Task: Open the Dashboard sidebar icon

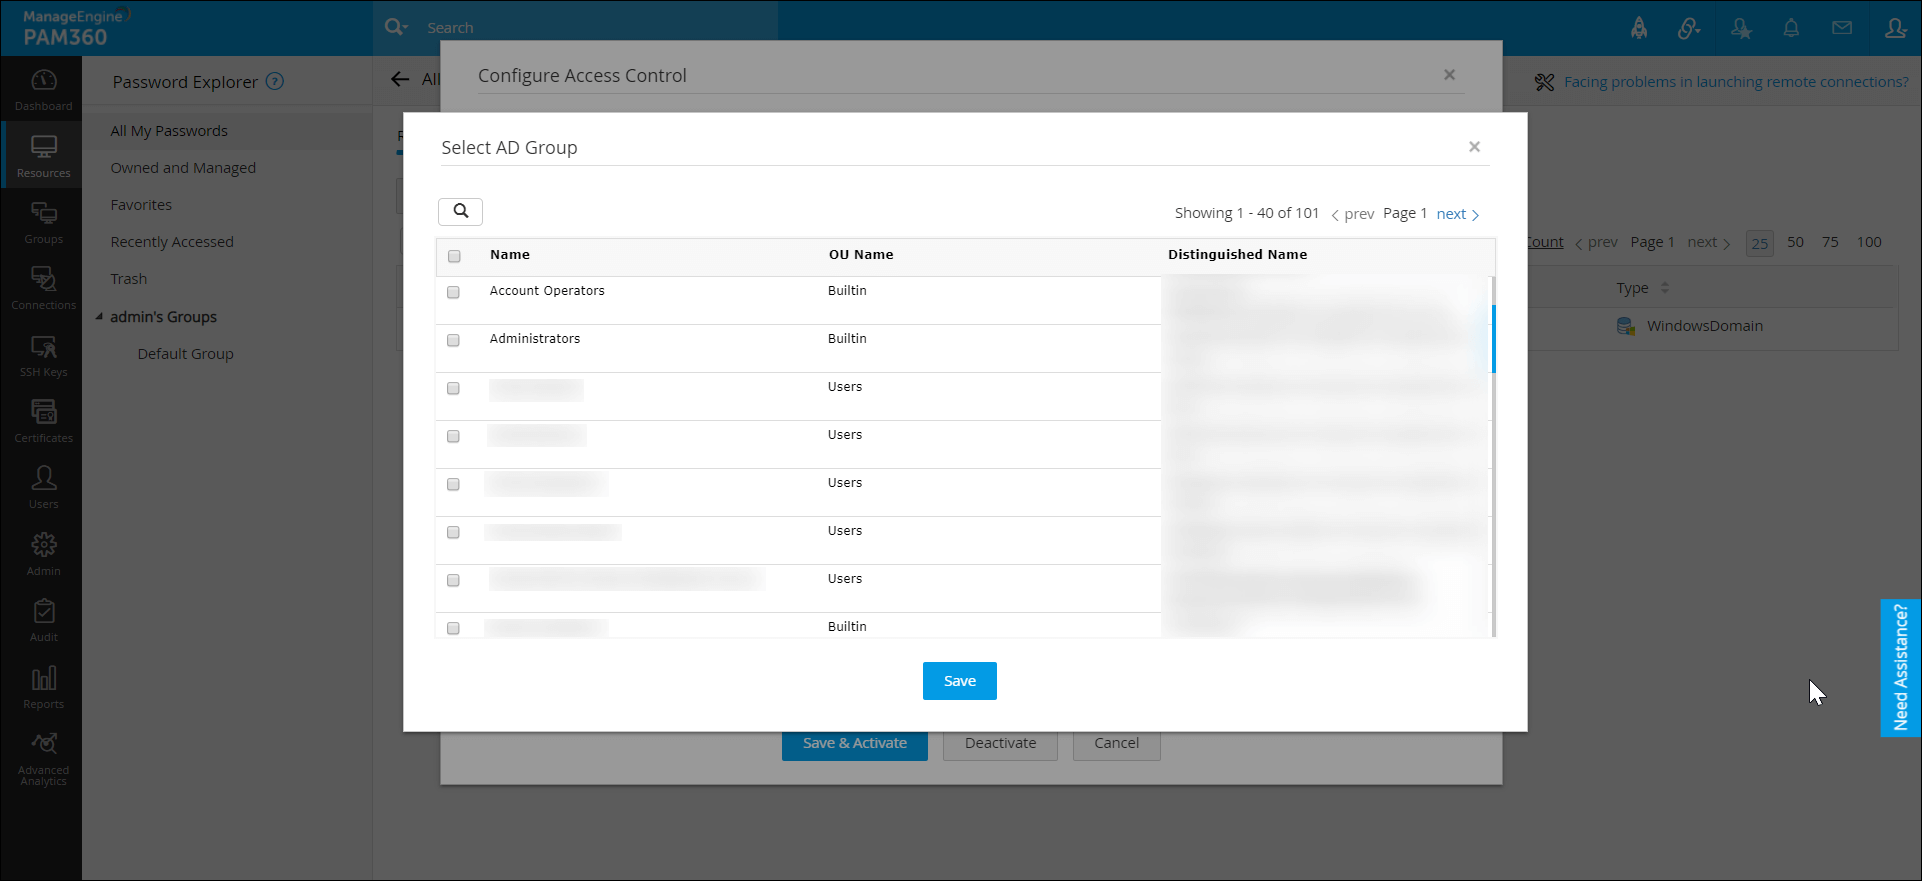Action: point(43,90)
